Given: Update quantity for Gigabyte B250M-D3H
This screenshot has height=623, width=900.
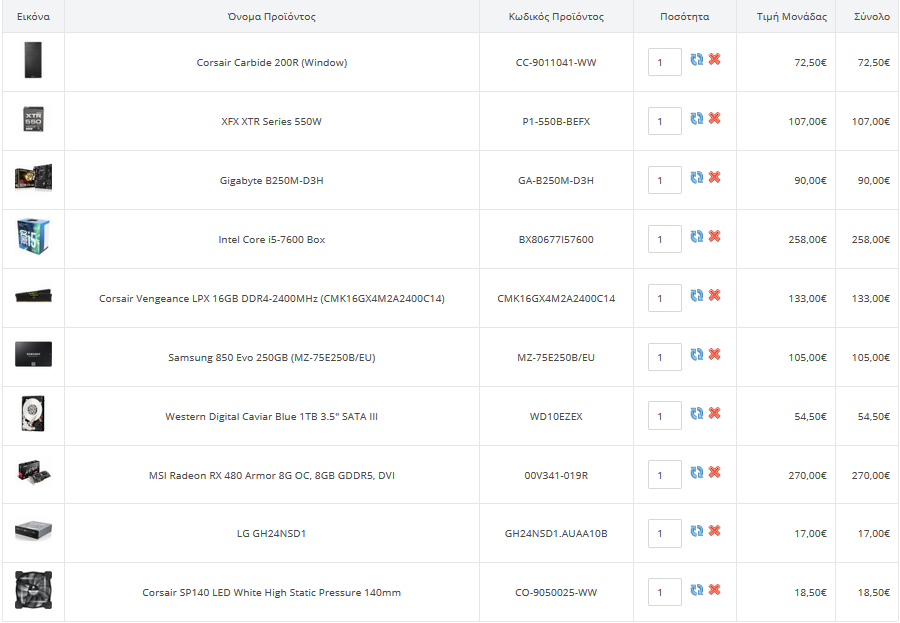Looking at the screenshot, I should tap(696, 177).
